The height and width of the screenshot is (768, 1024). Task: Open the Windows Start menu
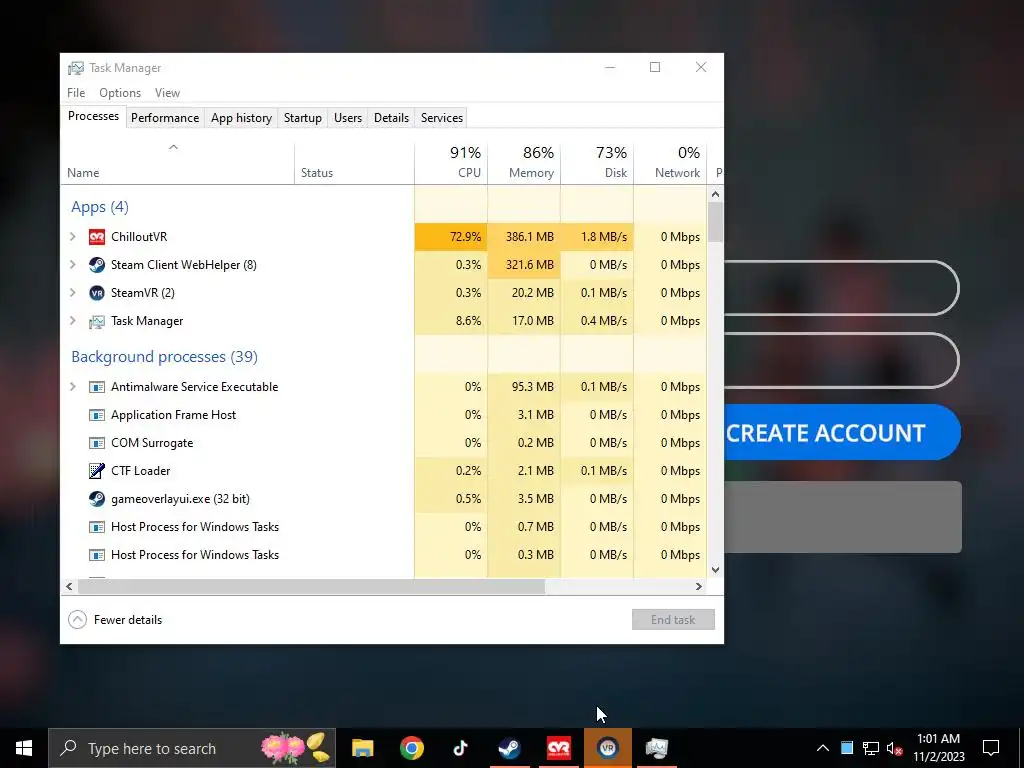point(24,748)
